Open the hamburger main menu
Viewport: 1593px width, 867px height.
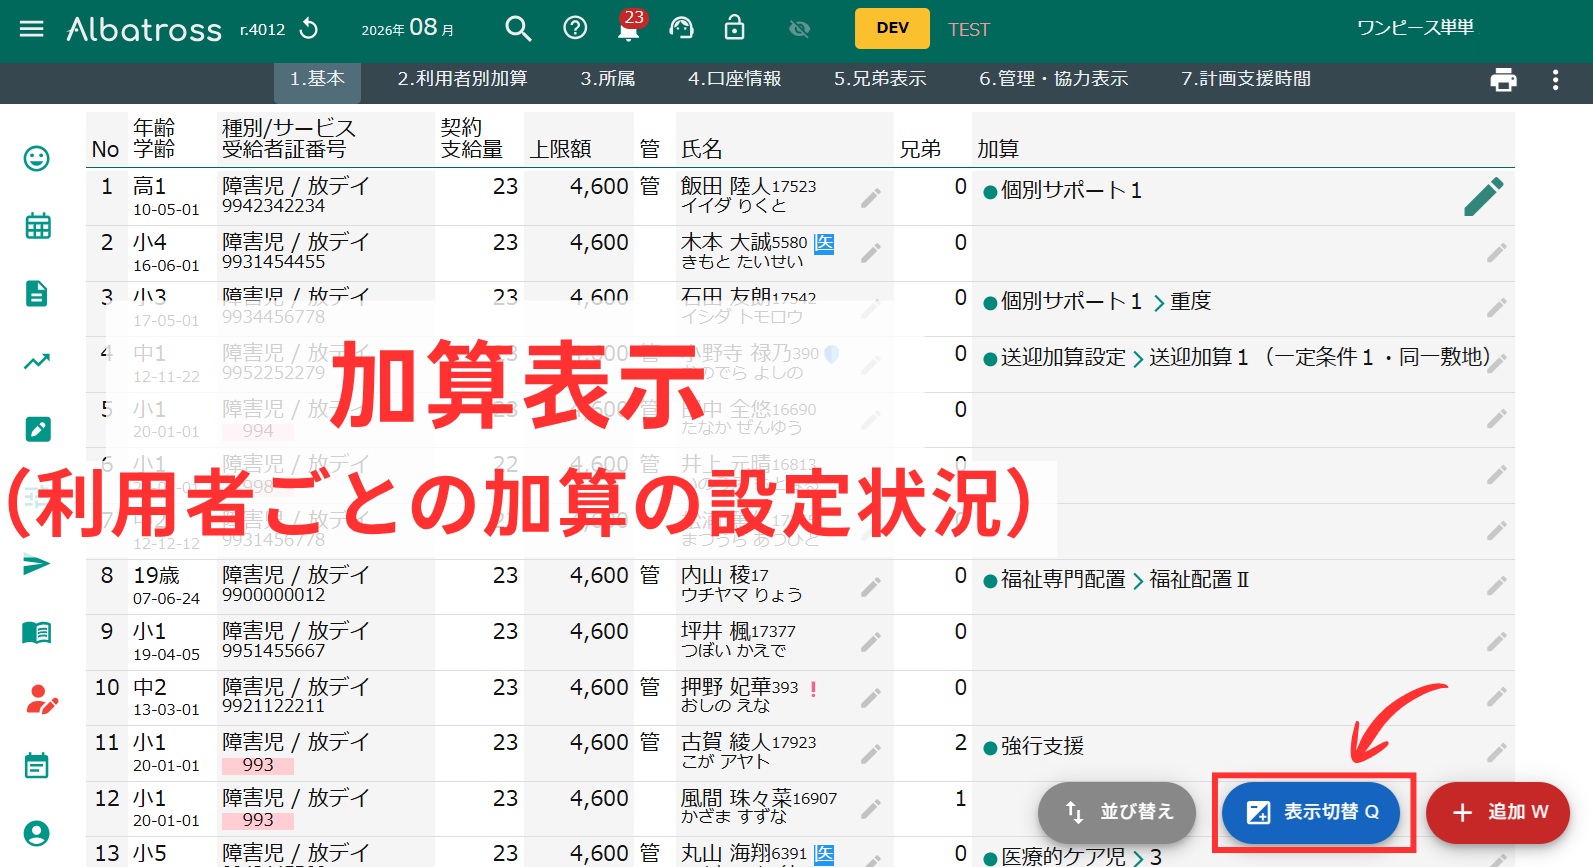click(32, 28)
